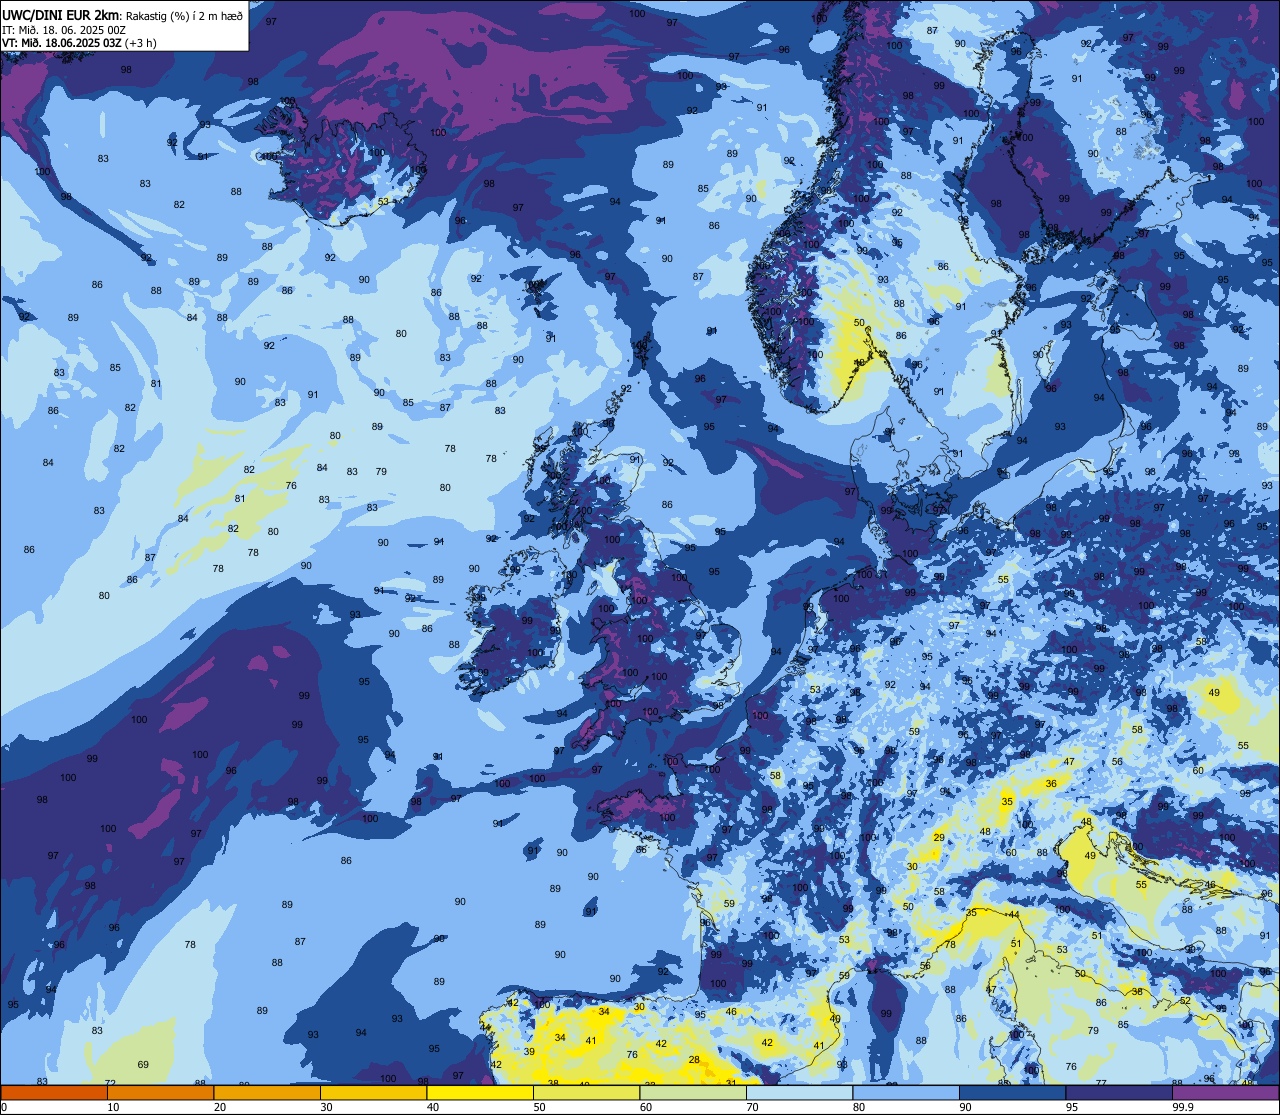Screen dimensions: 1280x1115
Task: Click the 0–10 % red-orange legend swatch
Action: (54, 1093)
